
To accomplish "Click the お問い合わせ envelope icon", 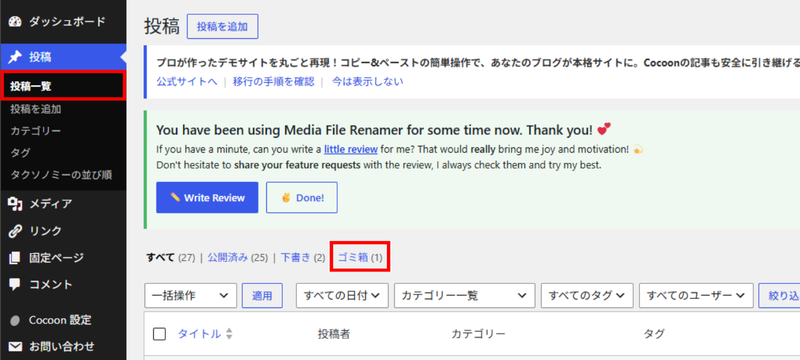I will 16,347.
